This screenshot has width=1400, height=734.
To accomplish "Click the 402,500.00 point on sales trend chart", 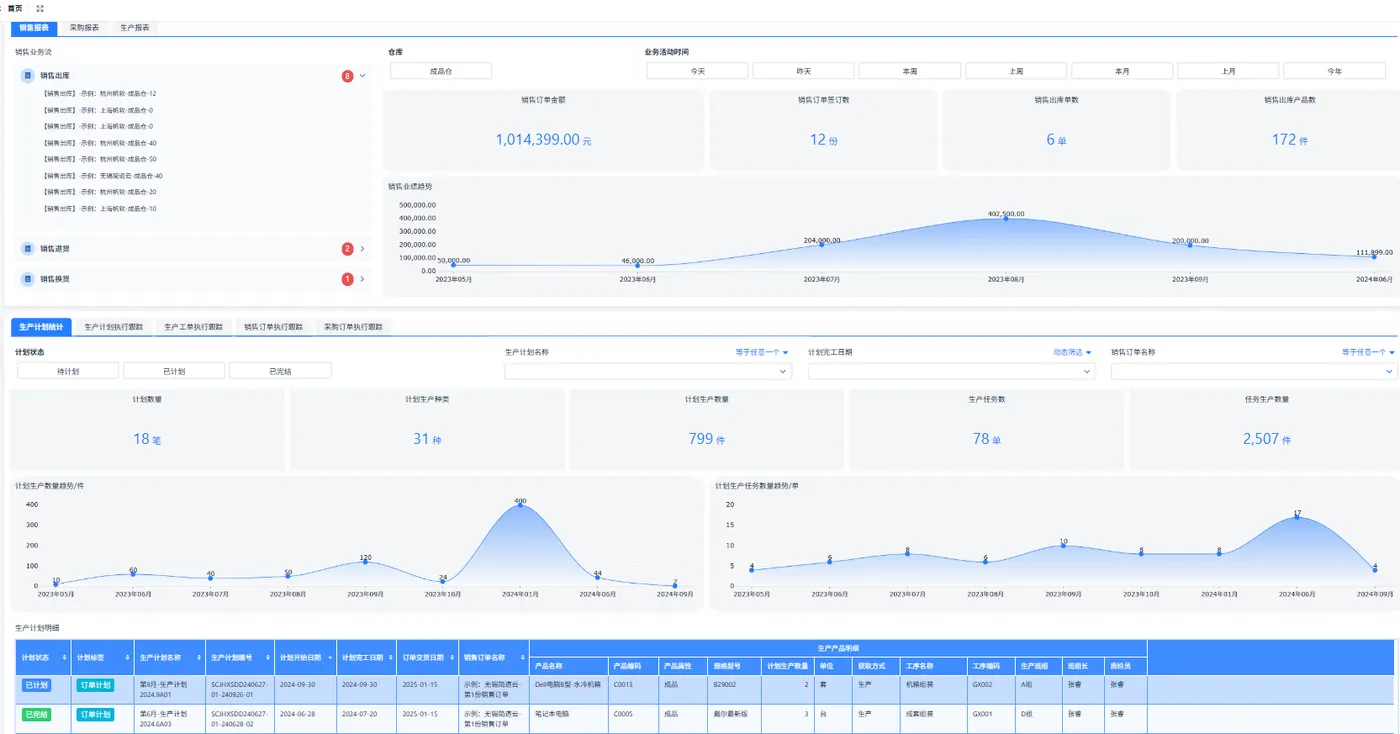I will coord(1006,218).
